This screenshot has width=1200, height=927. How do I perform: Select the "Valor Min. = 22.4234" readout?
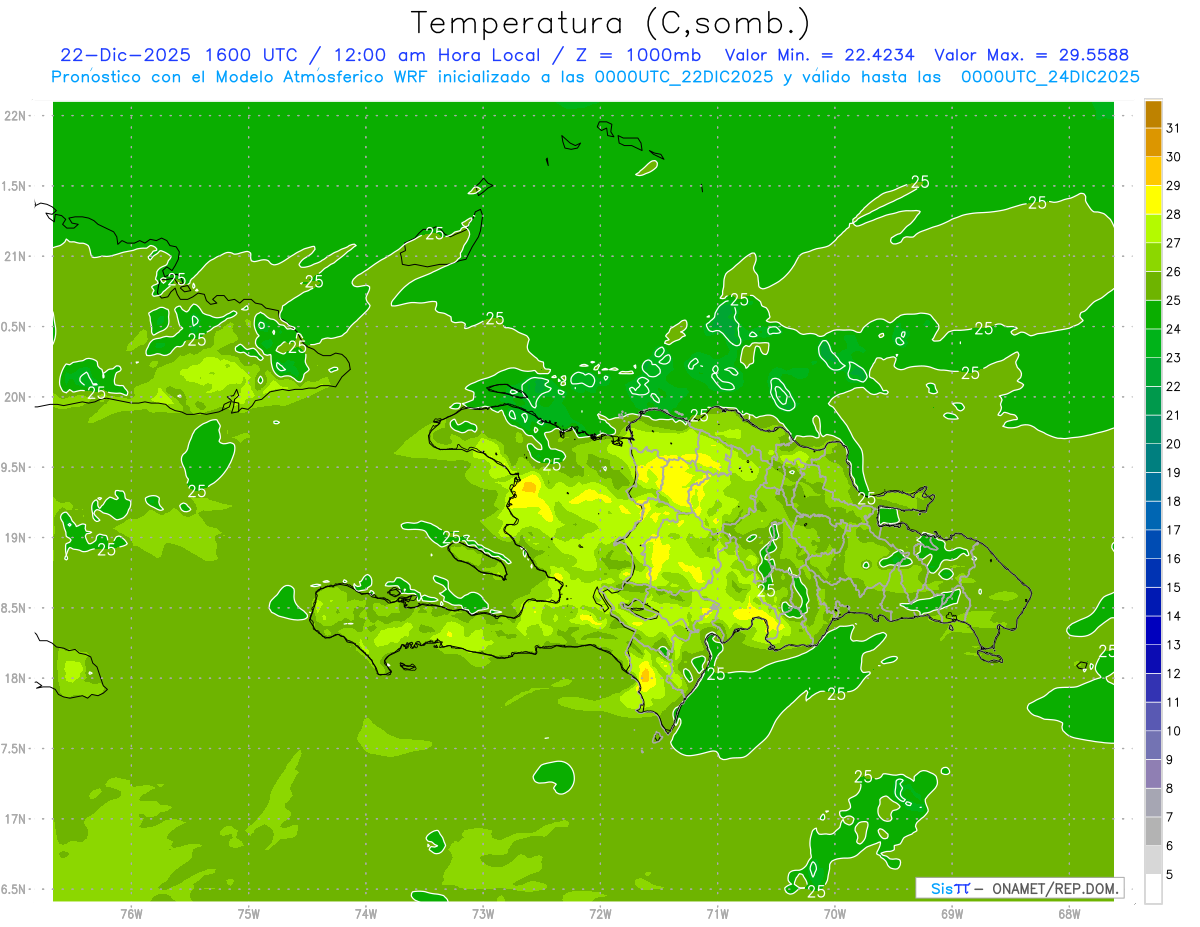tap(820, 55)
